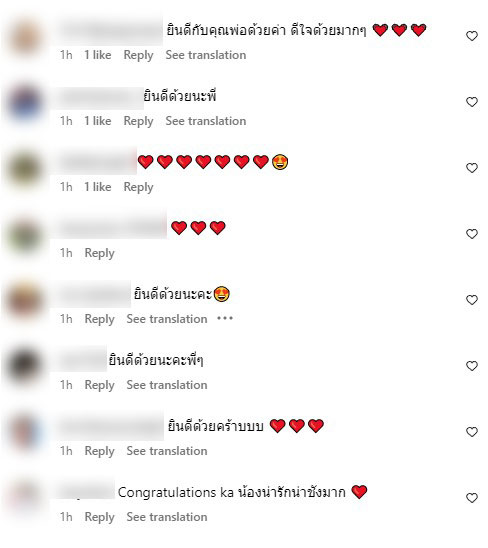
Task: See translation for the 'Congratulations ka' comment
Action: pyautogui.click(x=167, y=517)
